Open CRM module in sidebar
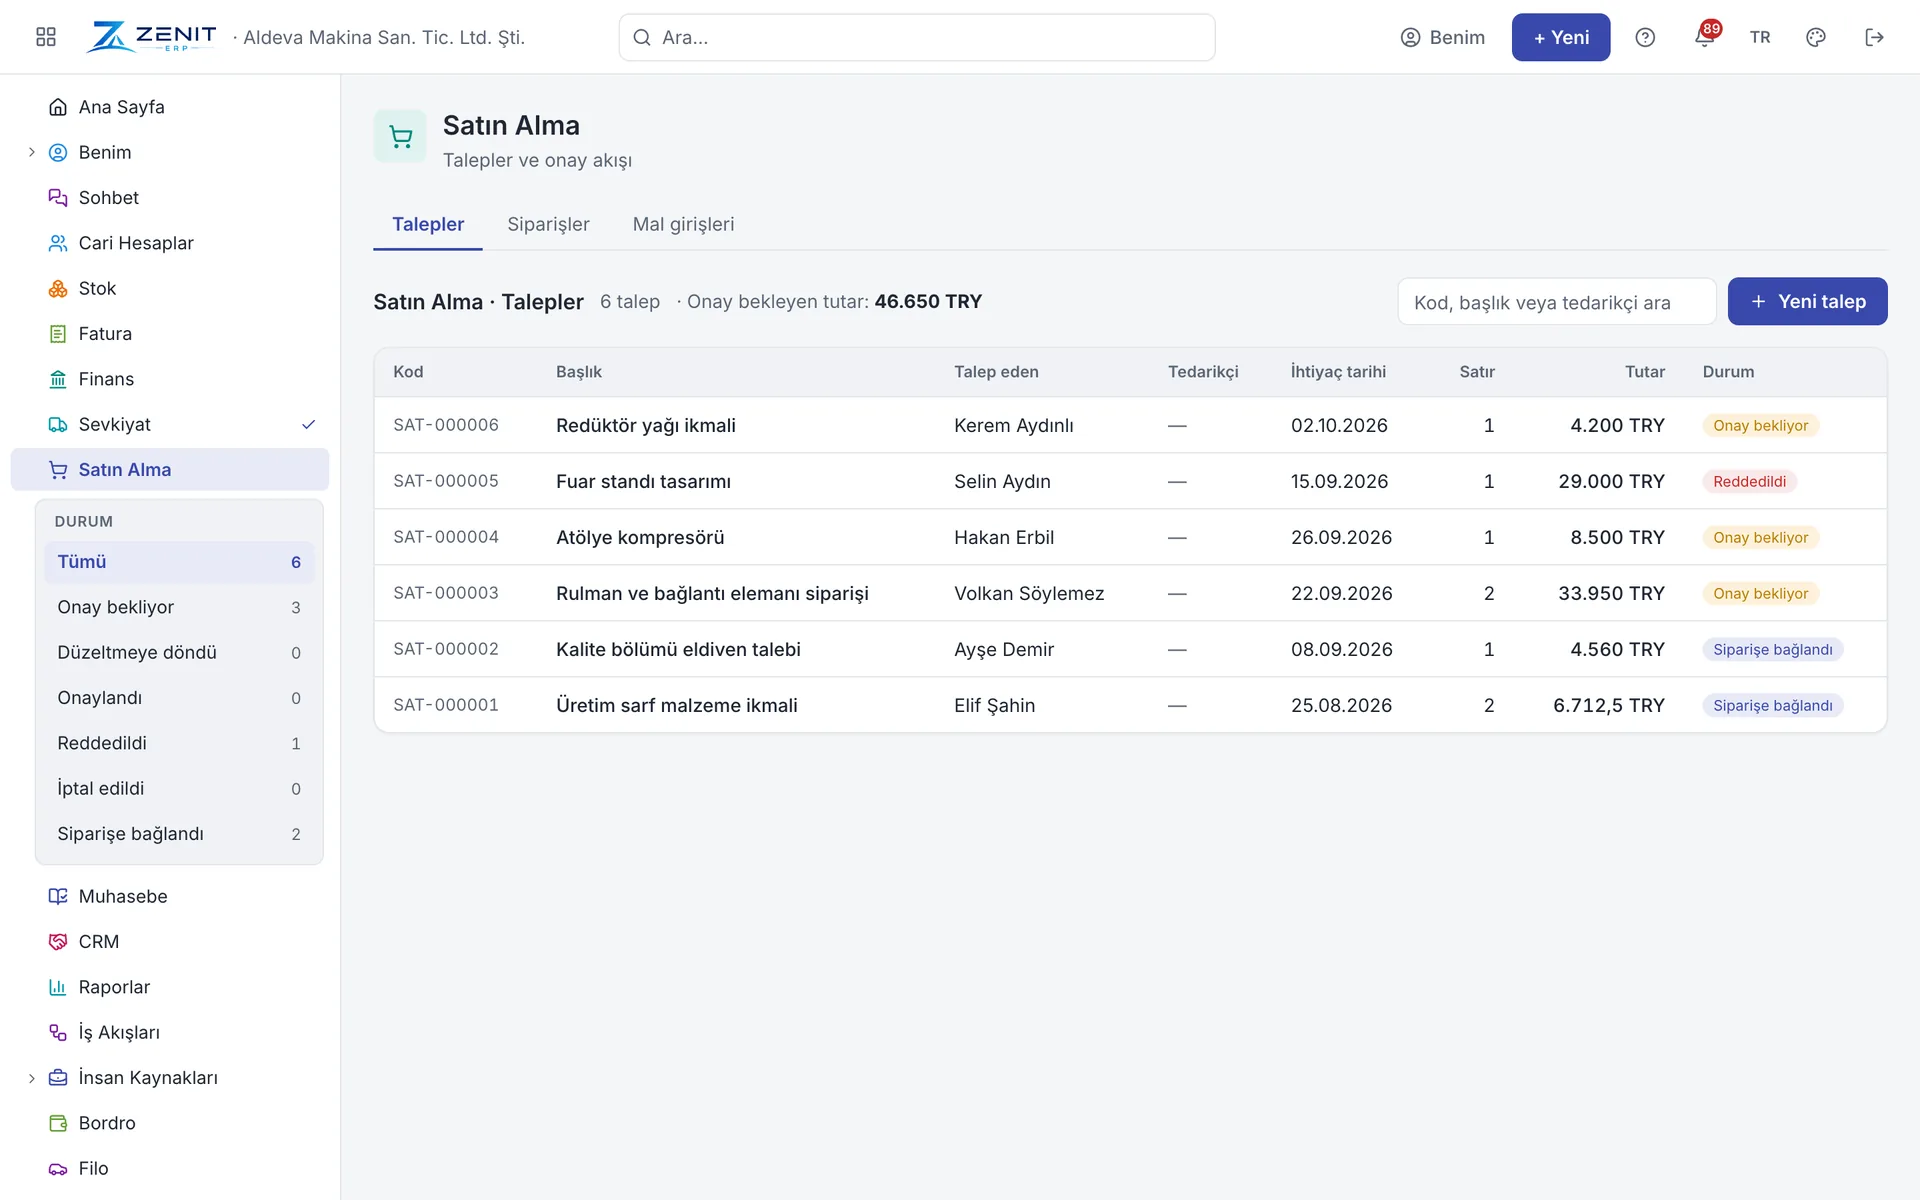The width and height of the screenshot is (1920, 1200). [x=170, y=942]
